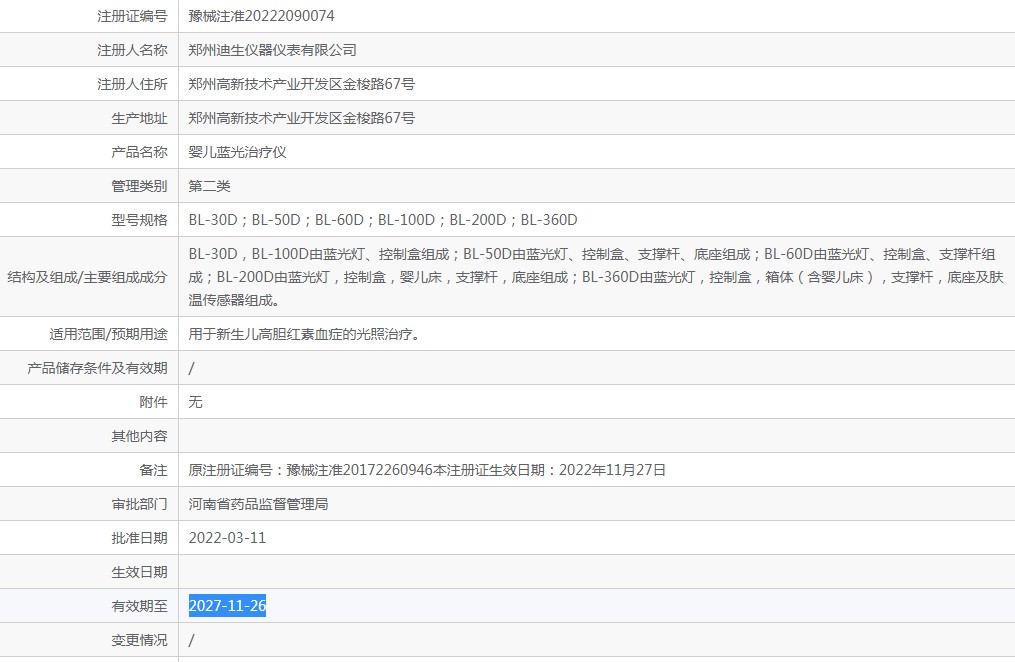Click the 注册人住所 label
The height and width of the screenshot is (662, 1015).
point(132,84)
